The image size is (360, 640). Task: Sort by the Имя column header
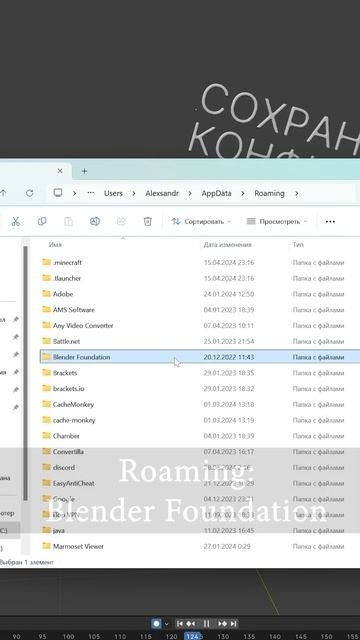pos(55,244)
